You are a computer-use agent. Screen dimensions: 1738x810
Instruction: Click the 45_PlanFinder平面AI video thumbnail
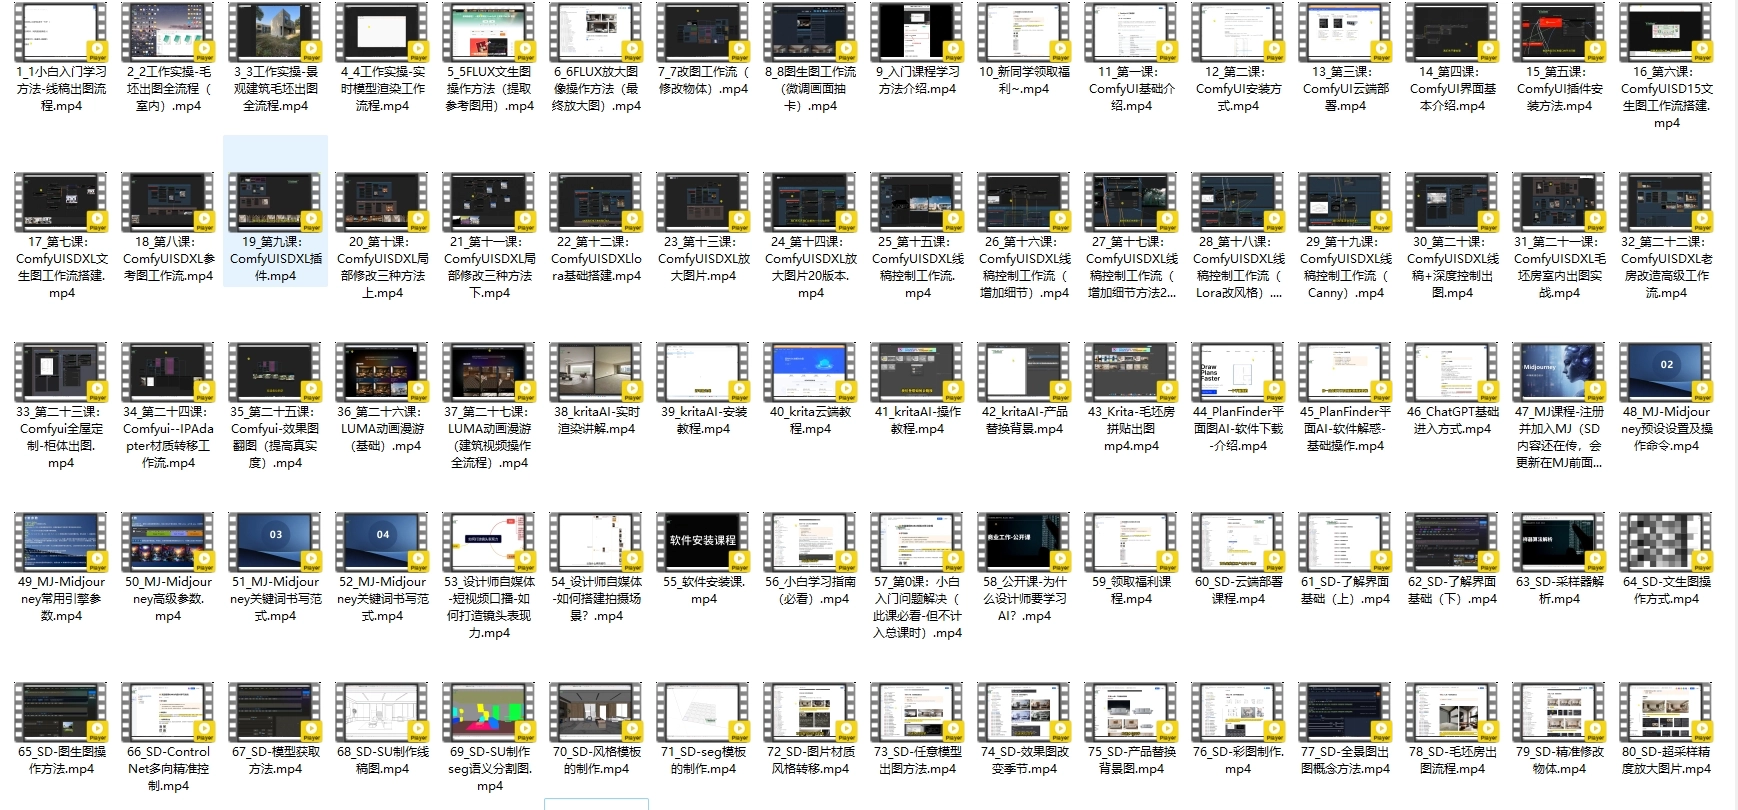1345,373
